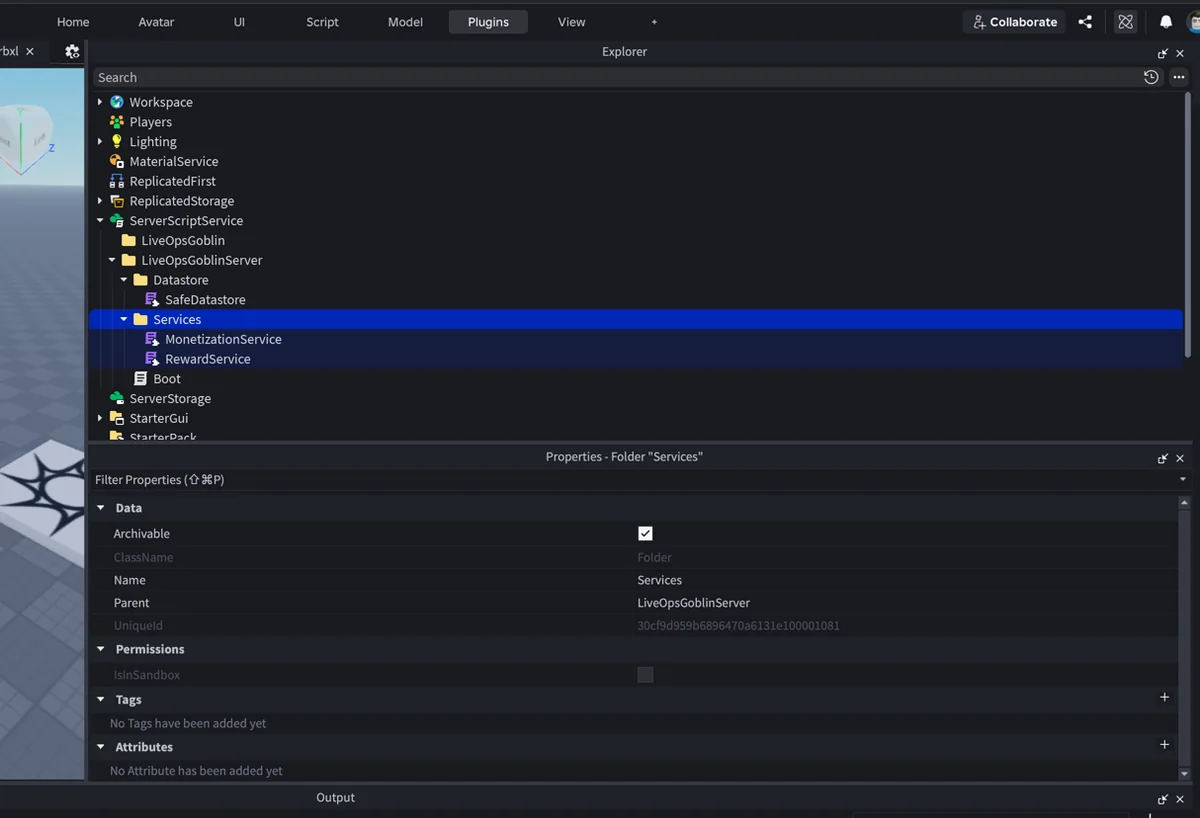Click the RewardService module script icon
The image size is (1200, 818).
[153, 359]
